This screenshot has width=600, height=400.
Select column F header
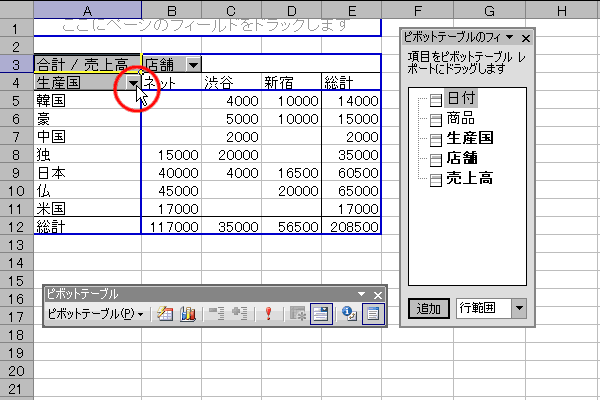(x=417, y=10)
